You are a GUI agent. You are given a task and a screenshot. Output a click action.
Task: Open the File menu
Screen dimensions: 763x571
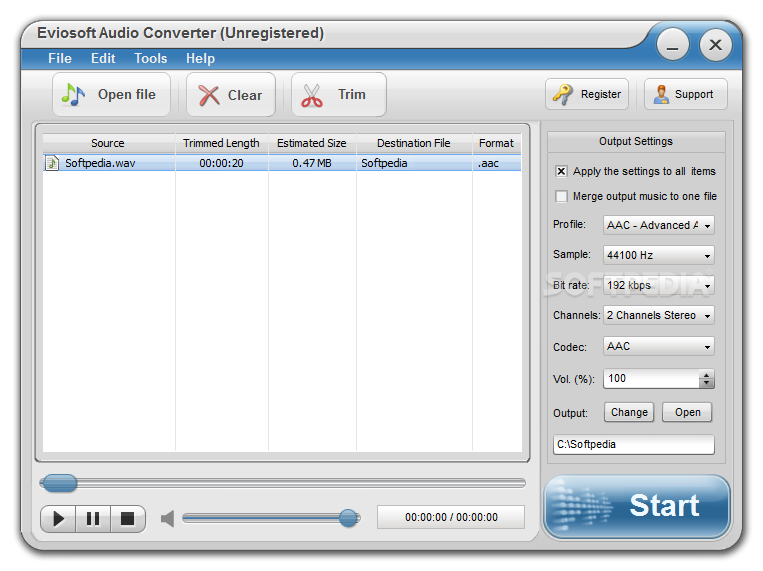(x=60, y=58)
